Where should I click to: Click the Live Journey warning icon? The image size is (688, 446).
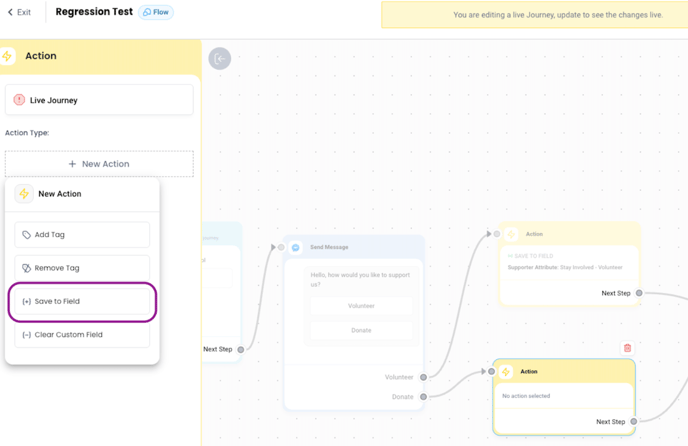click(x=19, y=100)
